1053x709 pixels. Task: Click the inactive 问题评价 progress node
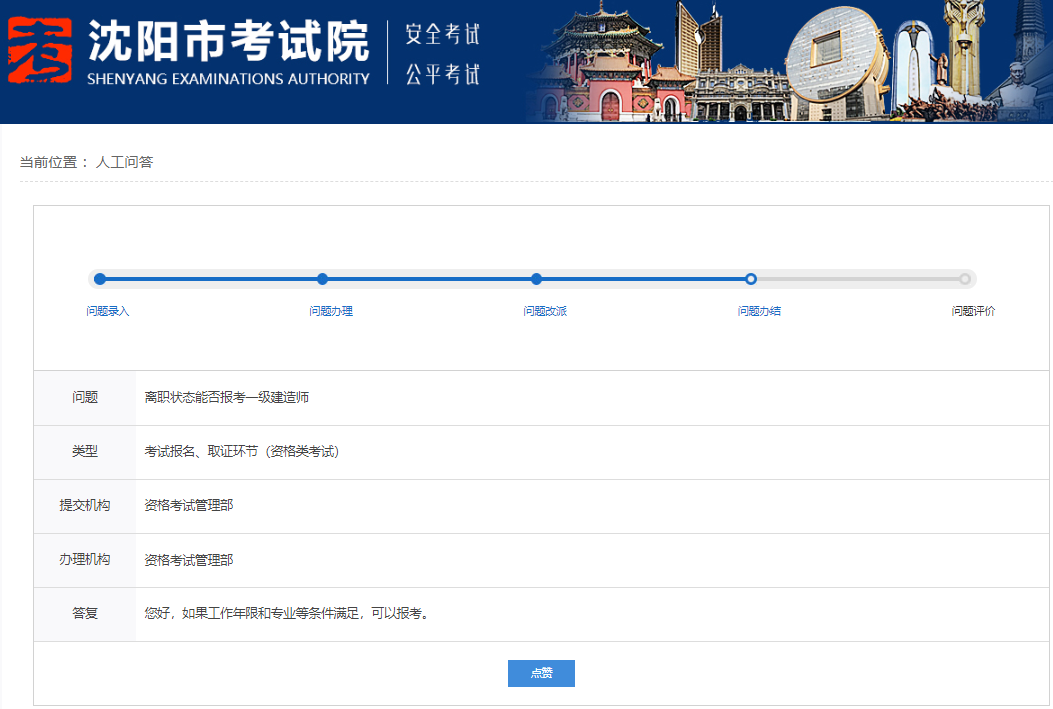964,280
